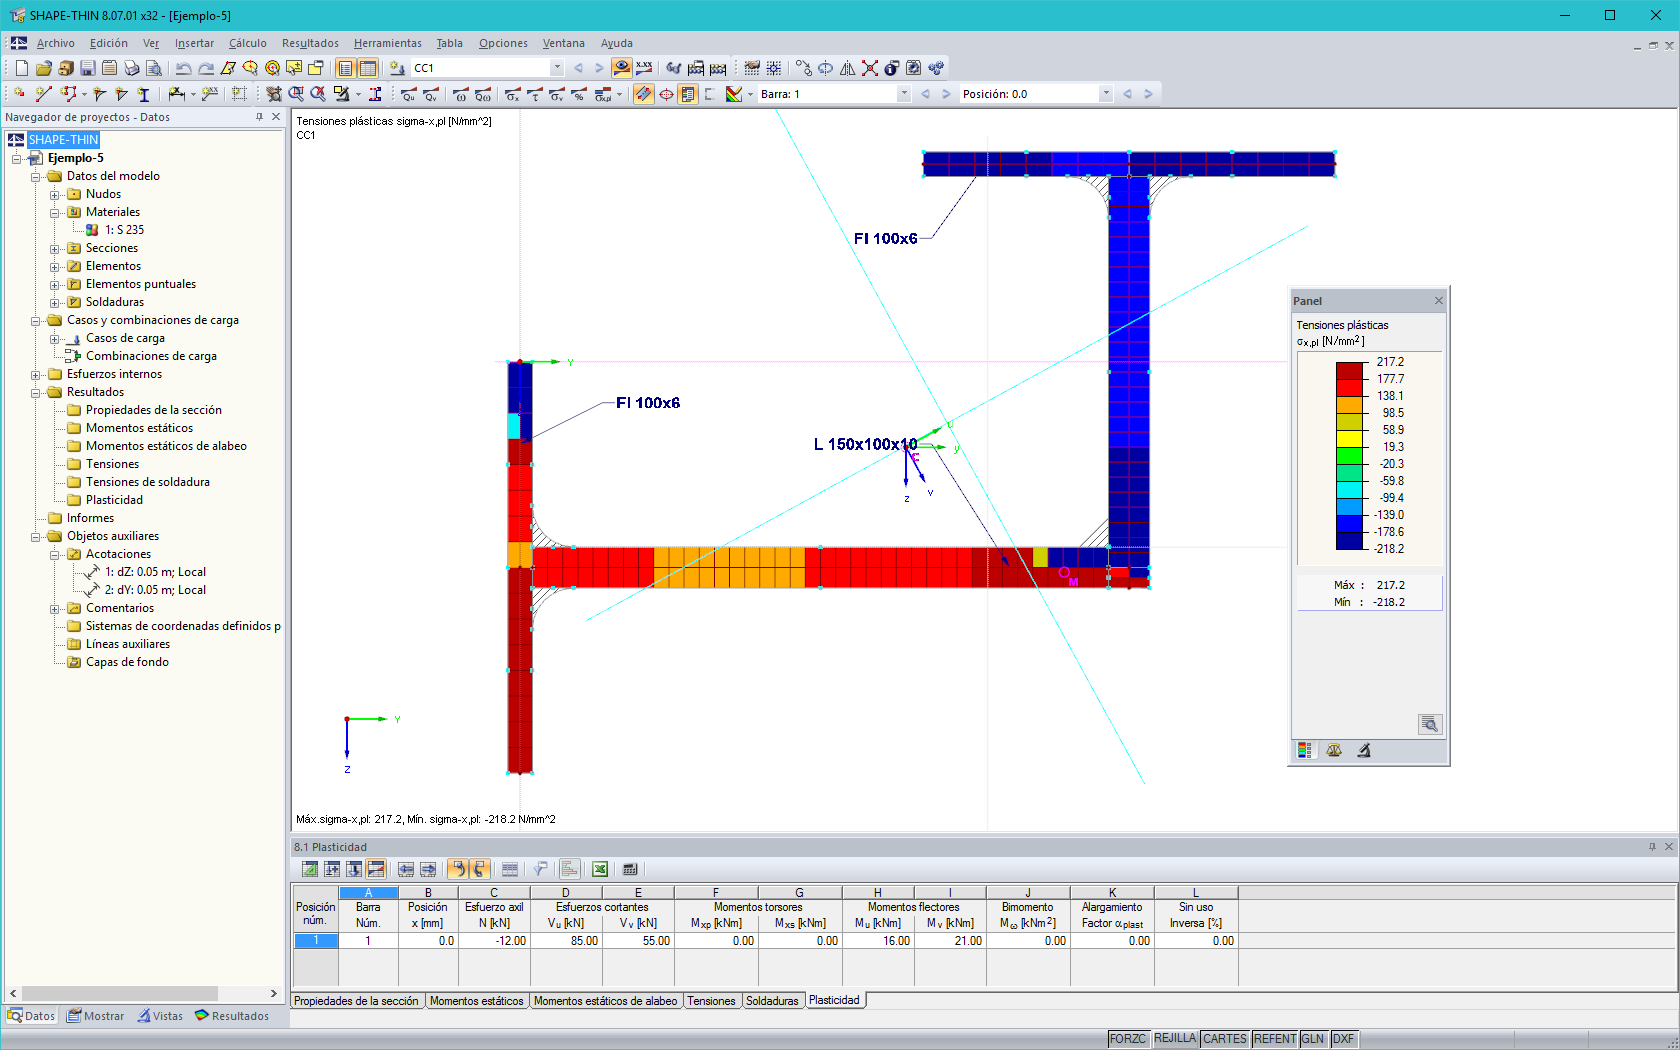Click the omega warping icon
This screenshot has height=1050, width=1680.
[460, 94]
